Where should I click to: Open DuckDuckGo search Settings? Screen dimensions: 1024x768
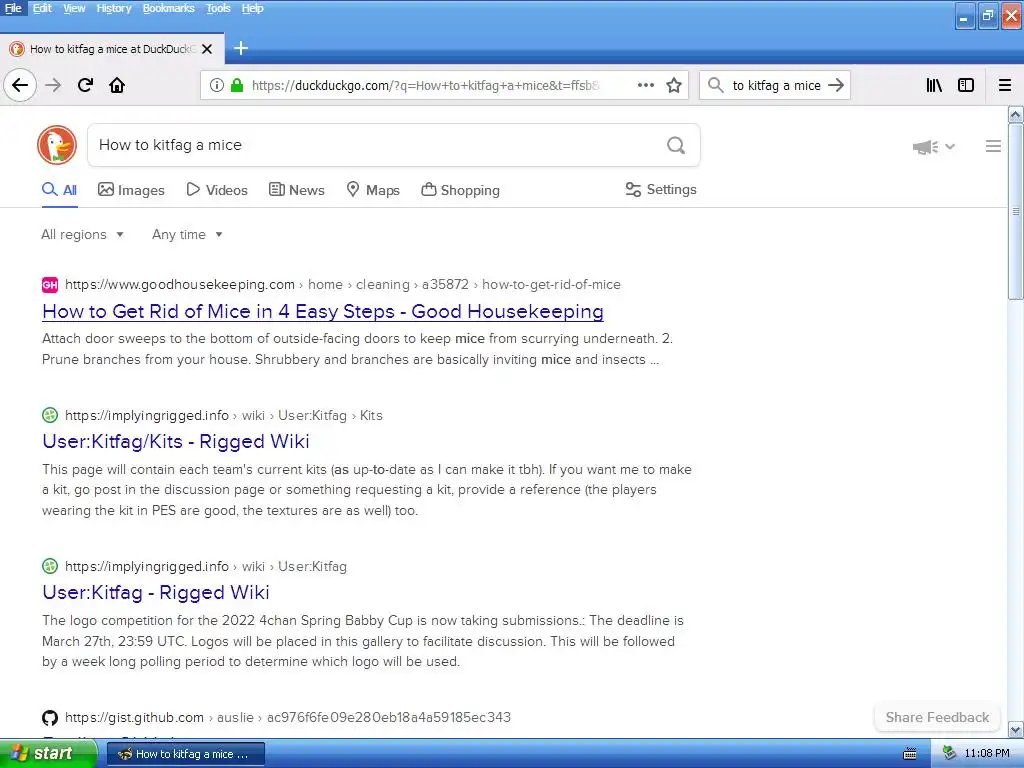pos(661,189)
